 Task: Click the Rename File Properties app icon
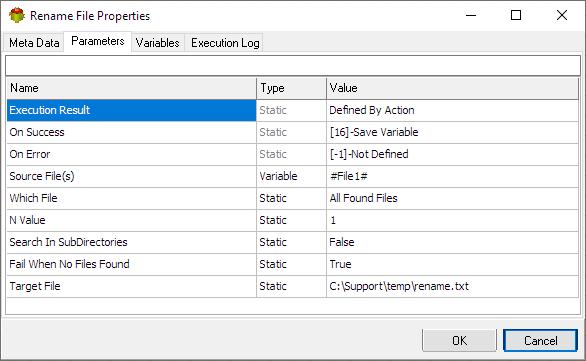(17, 16)
